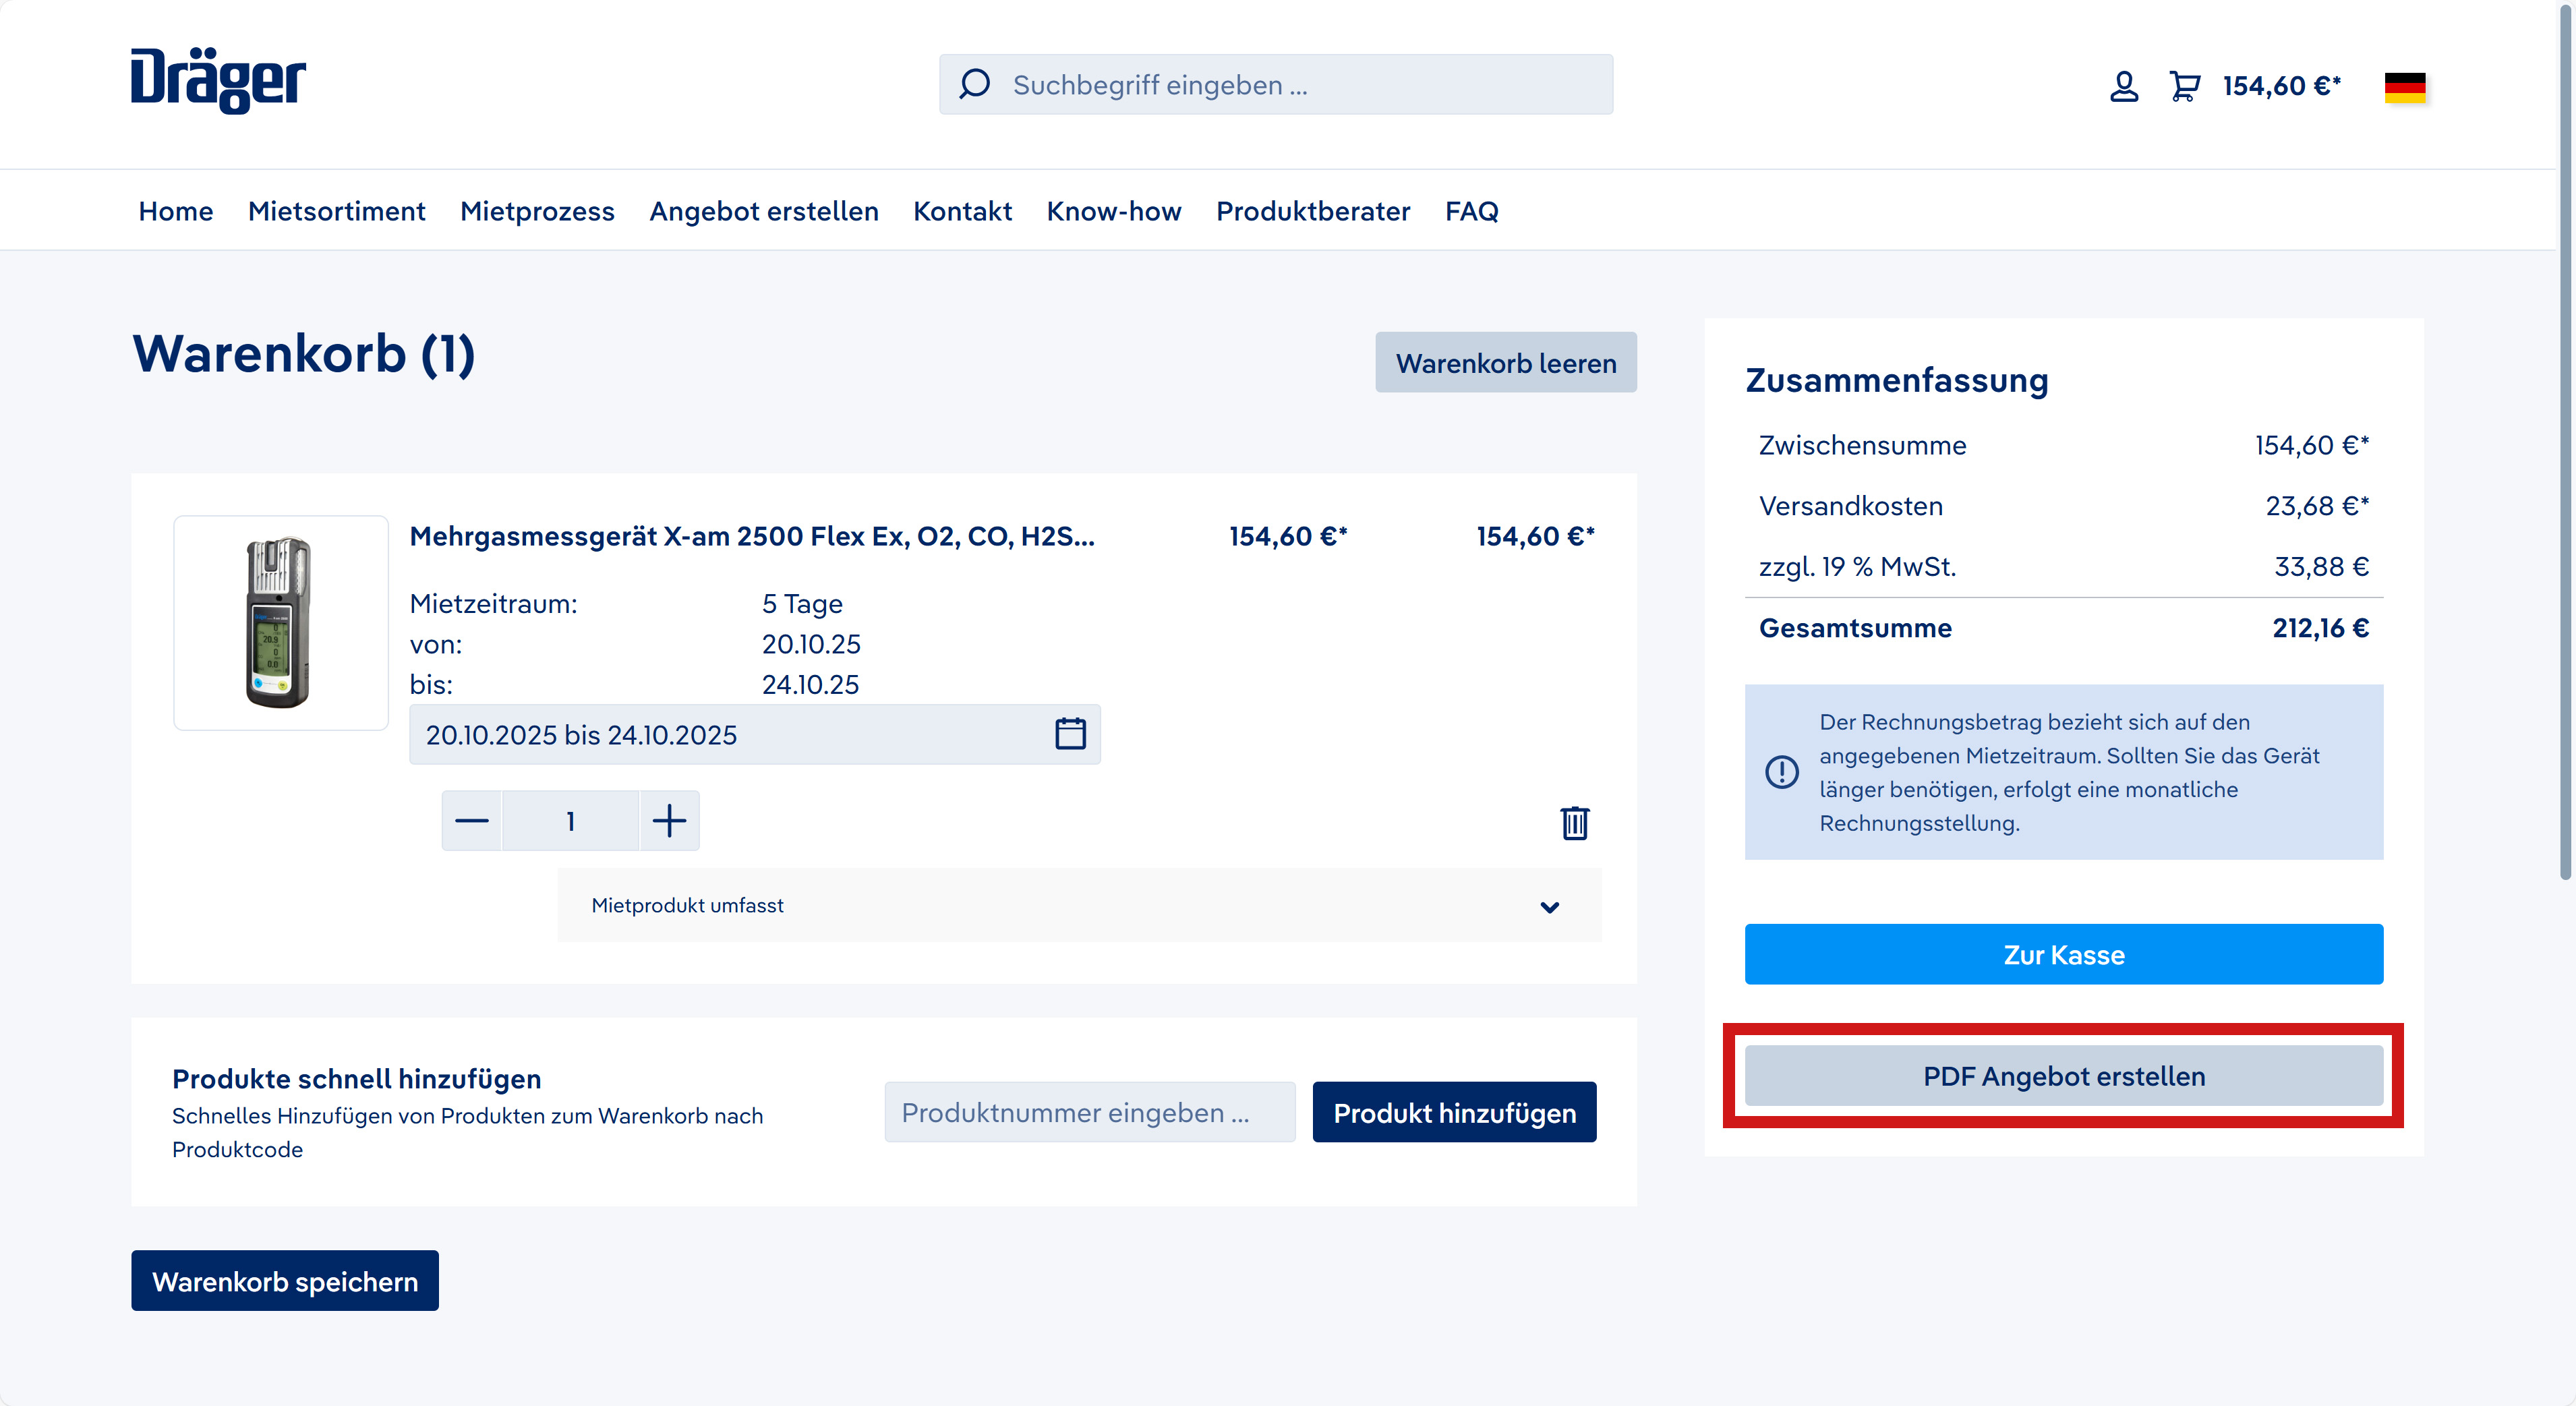The height and width of the screenshot is (1406, 2576).
Task: Click Zur Kasse button
Action: (x=2063, y=954)
